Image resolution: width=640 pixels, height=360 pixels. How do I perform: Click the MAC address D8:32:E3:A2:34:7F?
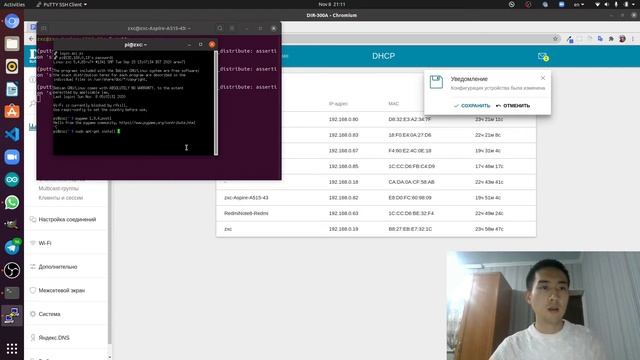(409, 120)
